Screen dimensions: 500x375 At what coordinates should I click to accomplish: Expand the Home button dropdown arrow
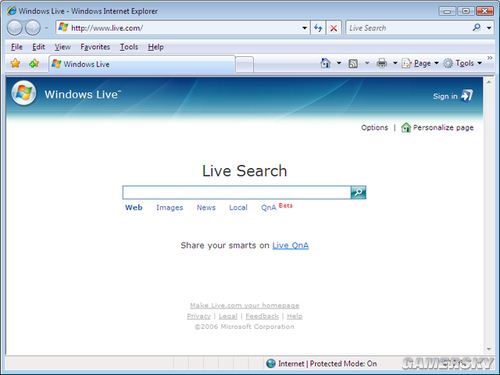click(x=339, y=63)
